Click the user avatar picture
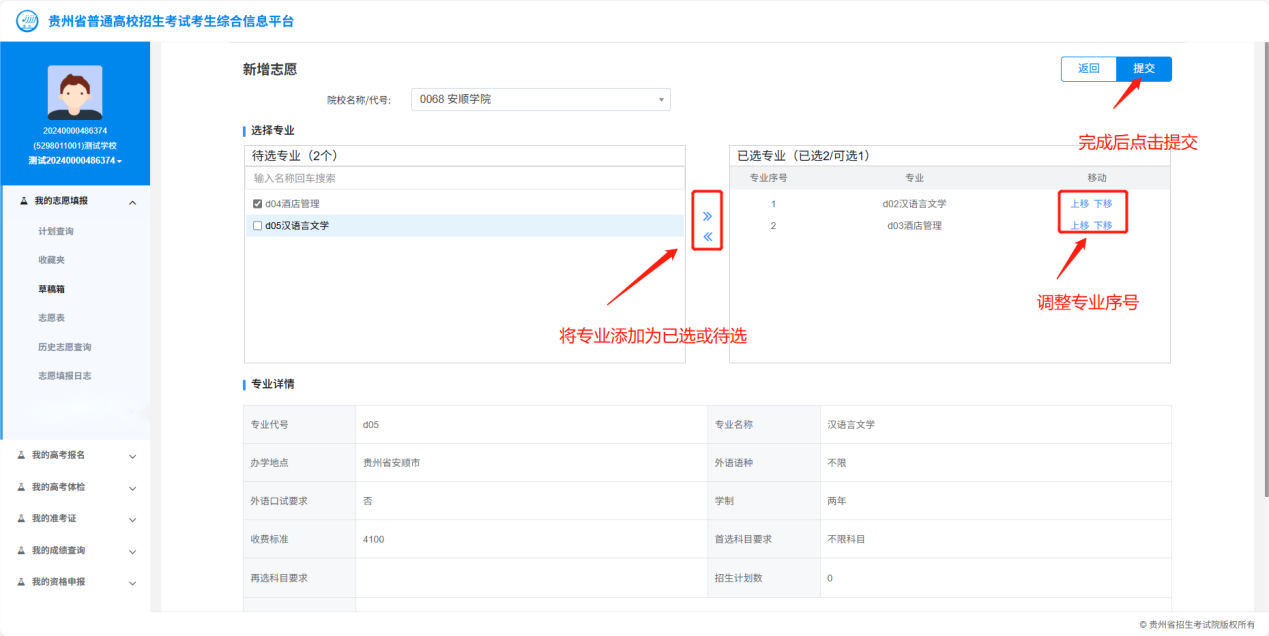Viewport: 1269px width, 636px height. tap(75, 93)
